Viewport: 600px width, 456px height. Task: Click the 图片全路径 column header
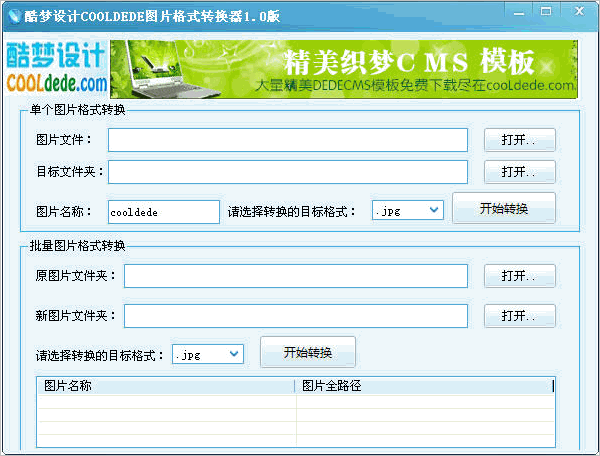click(423, 386)
